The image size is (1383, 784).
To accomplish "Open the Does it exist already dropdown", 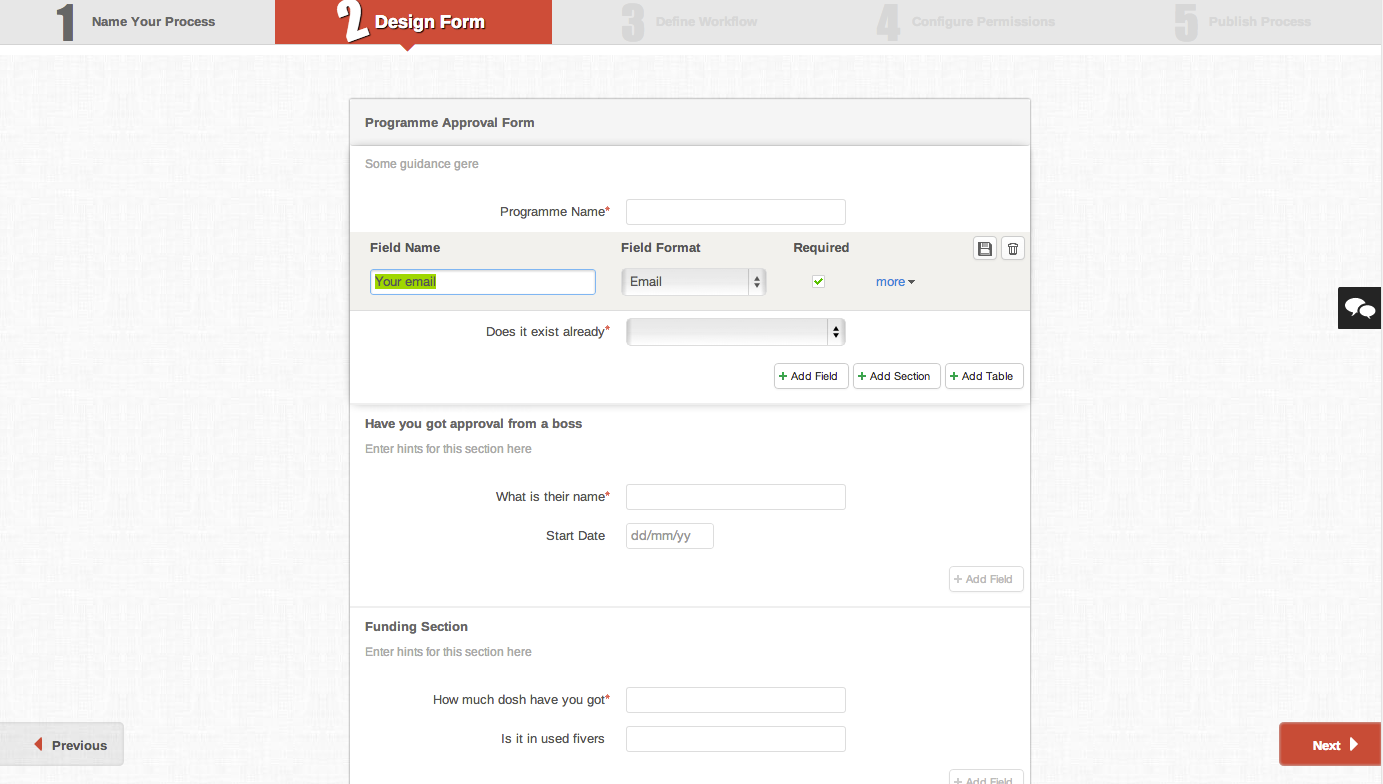I will point(736,332).
